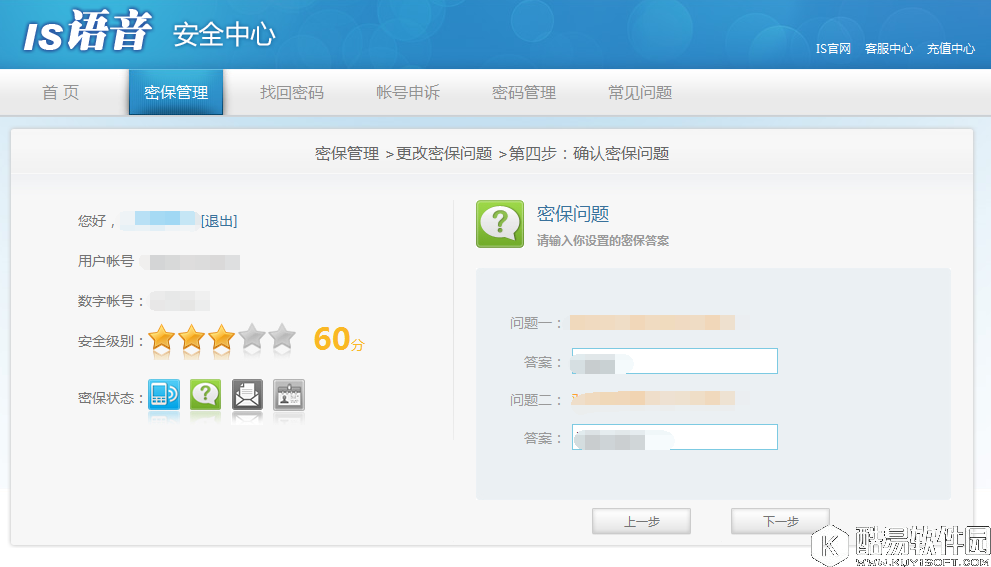Focus the answer field under 问题一
The image size is (991, 567).
tap(674, 361)
